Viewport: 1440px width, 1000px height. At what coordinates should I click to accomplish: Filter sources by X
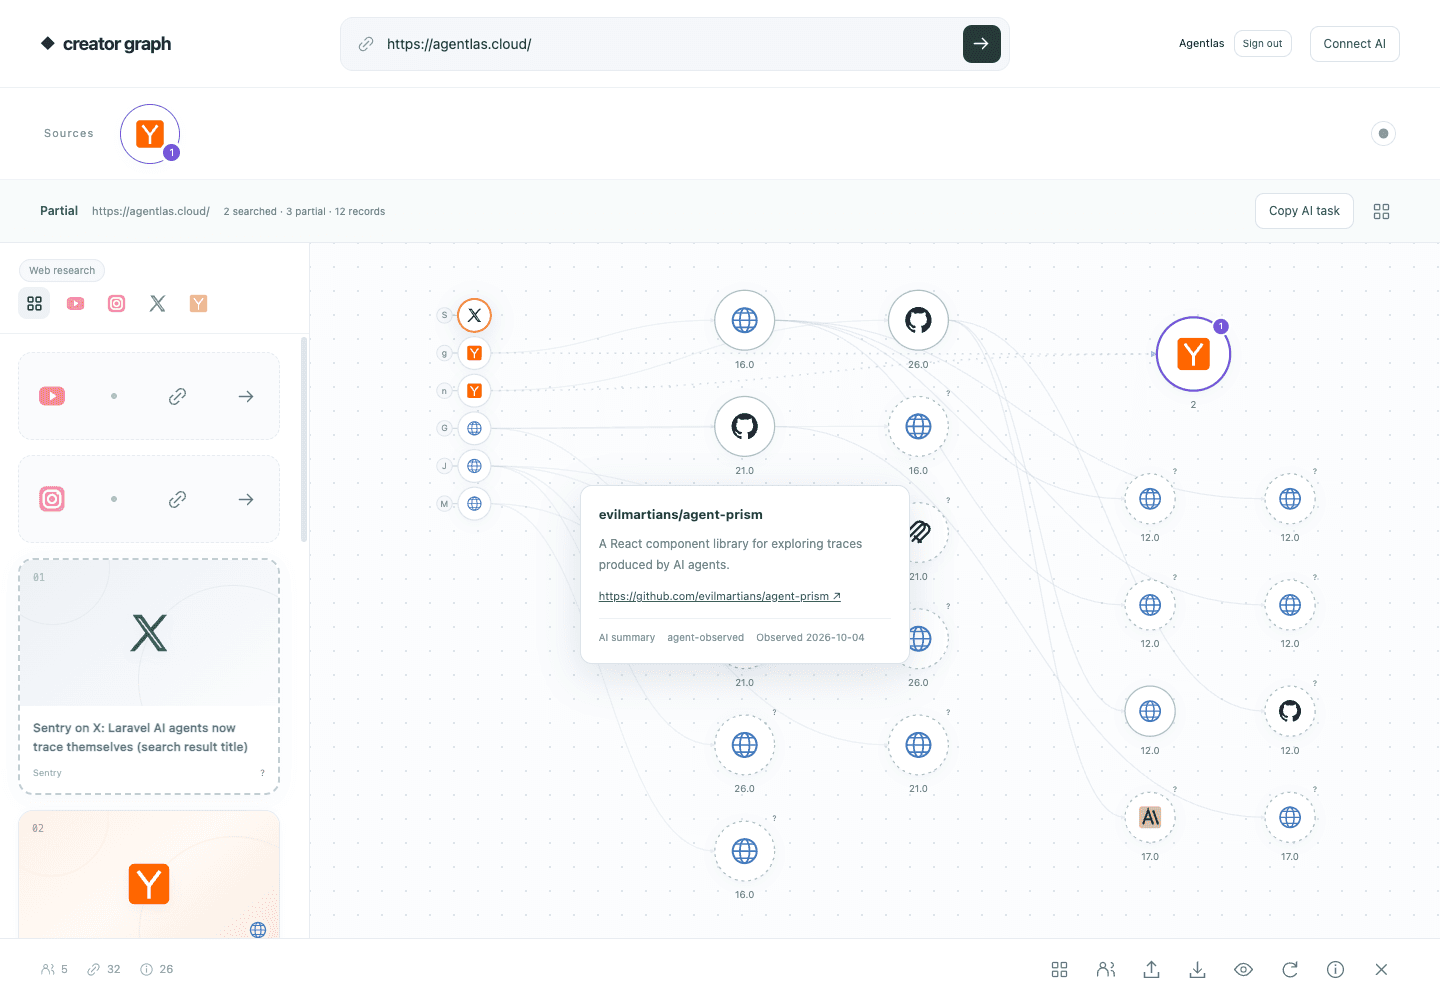[x=158, y=304]
